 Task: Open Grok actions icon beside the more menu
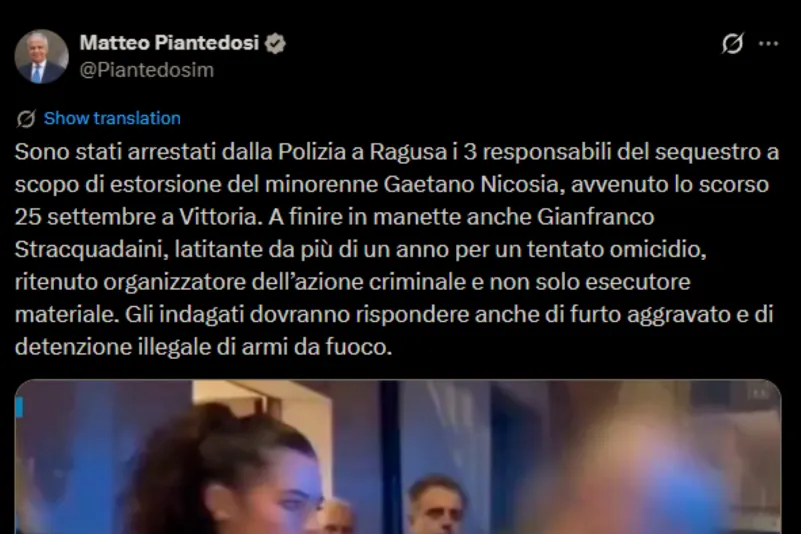tap(733, 43)
